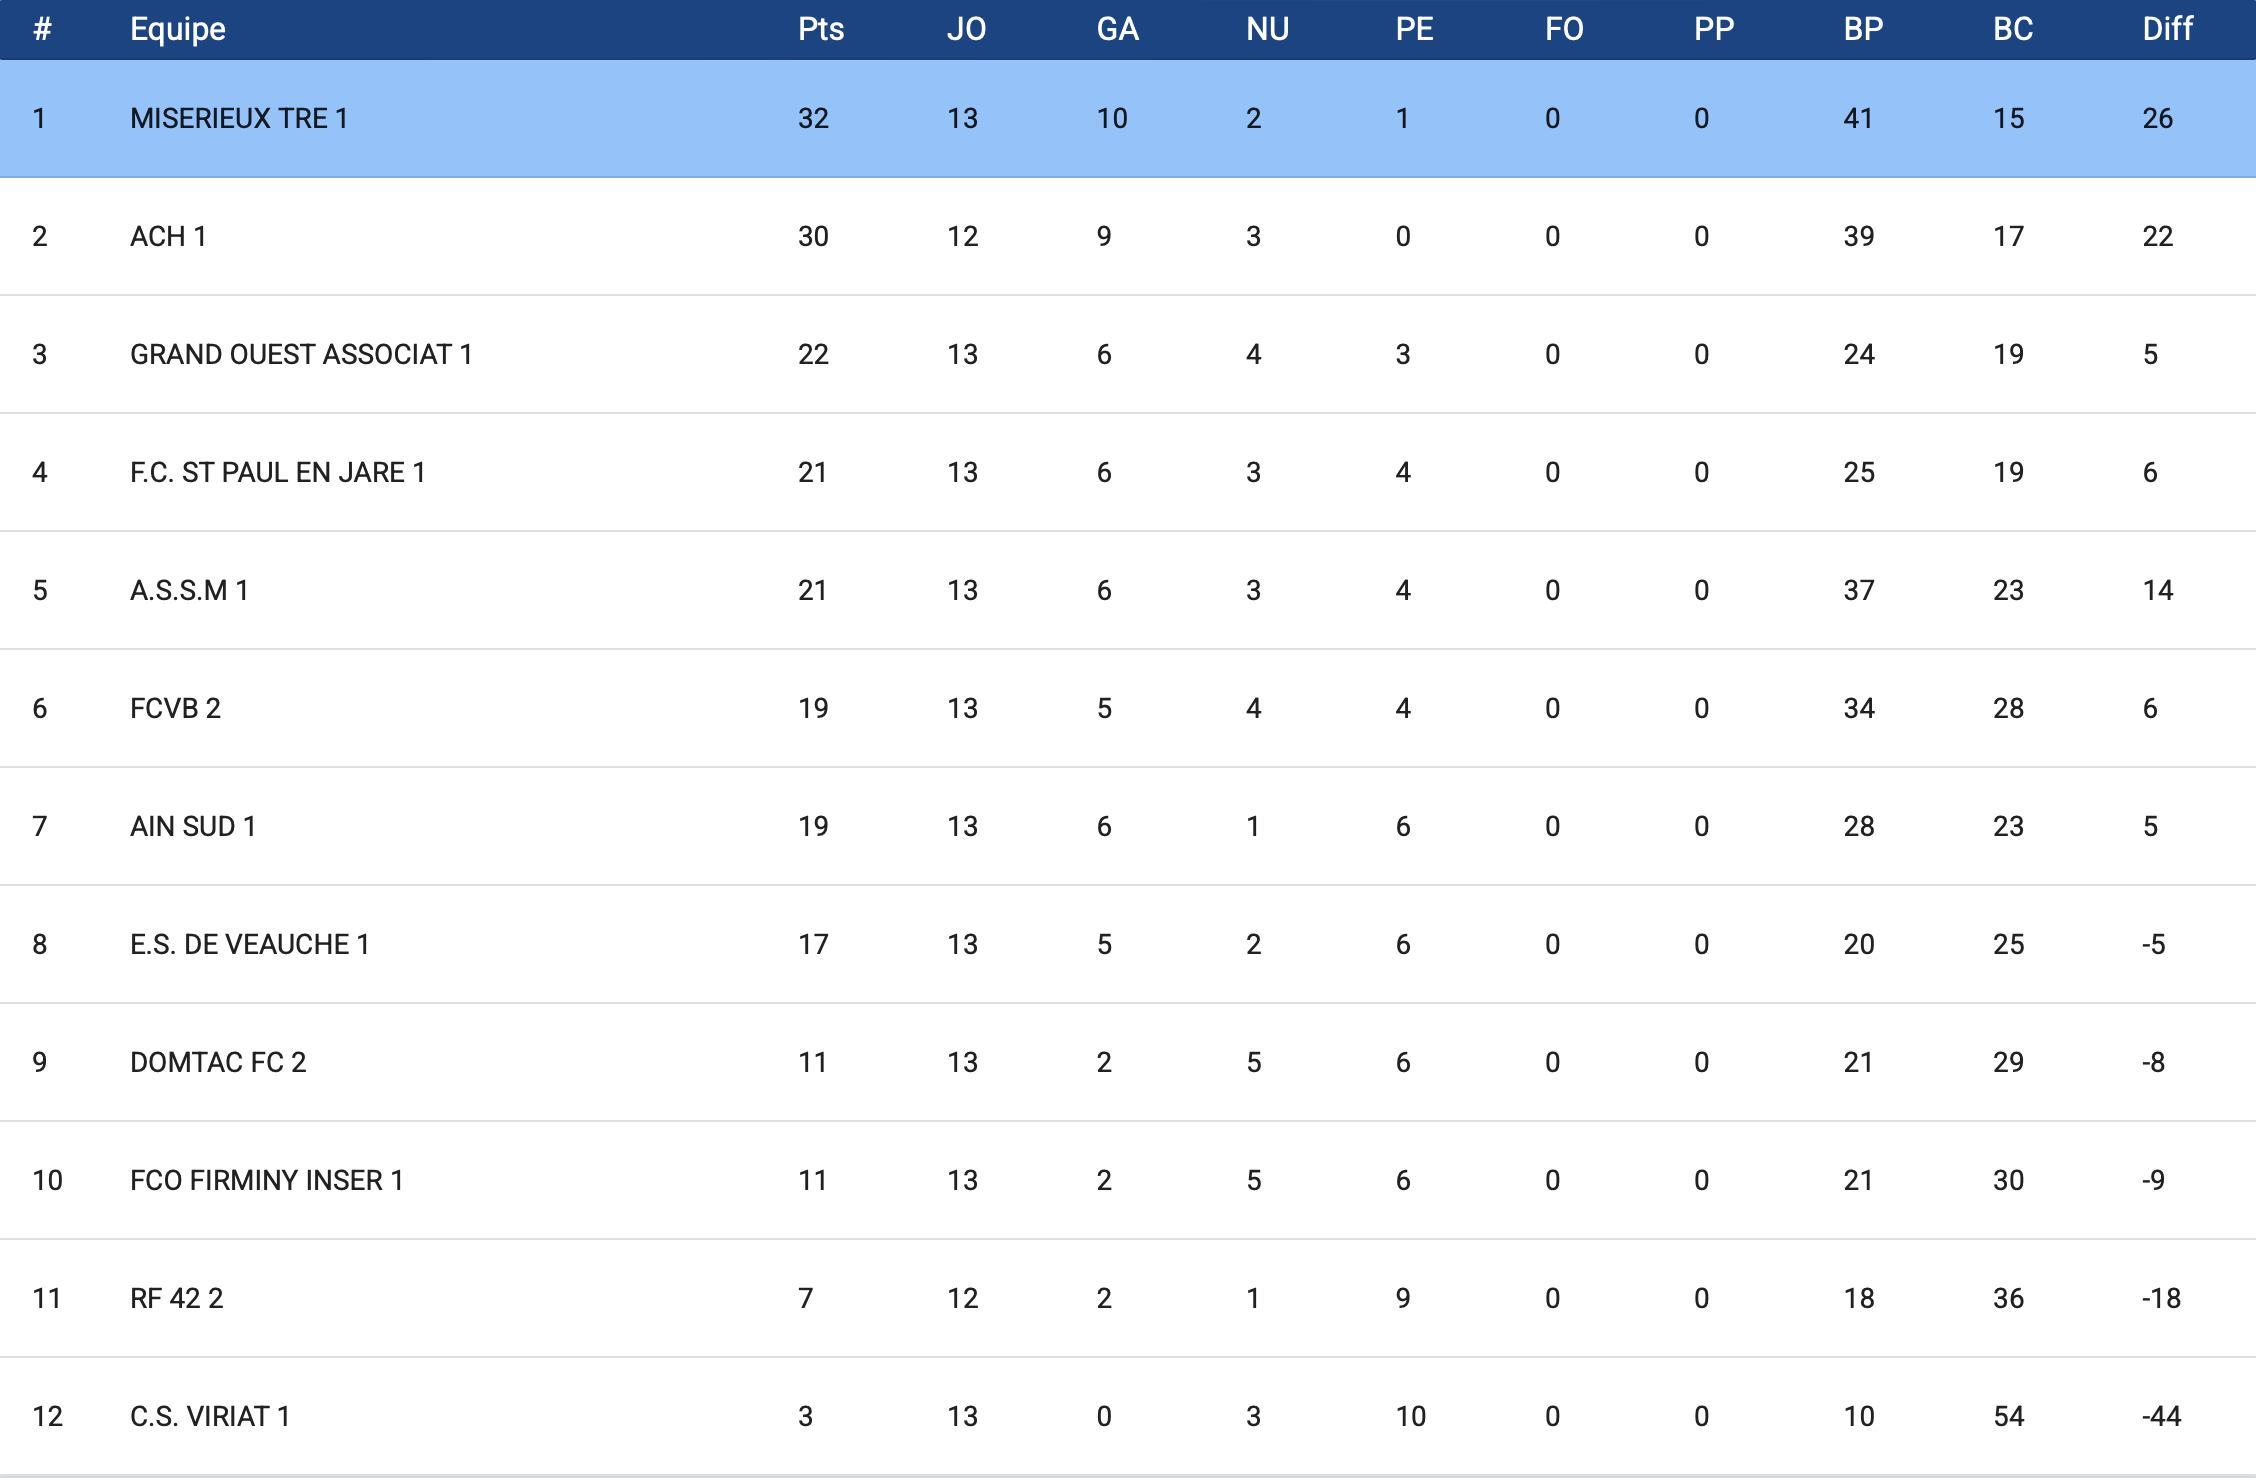Click the Pts column header
This screenshot has height=1478, width=2256.
(820, 29)
